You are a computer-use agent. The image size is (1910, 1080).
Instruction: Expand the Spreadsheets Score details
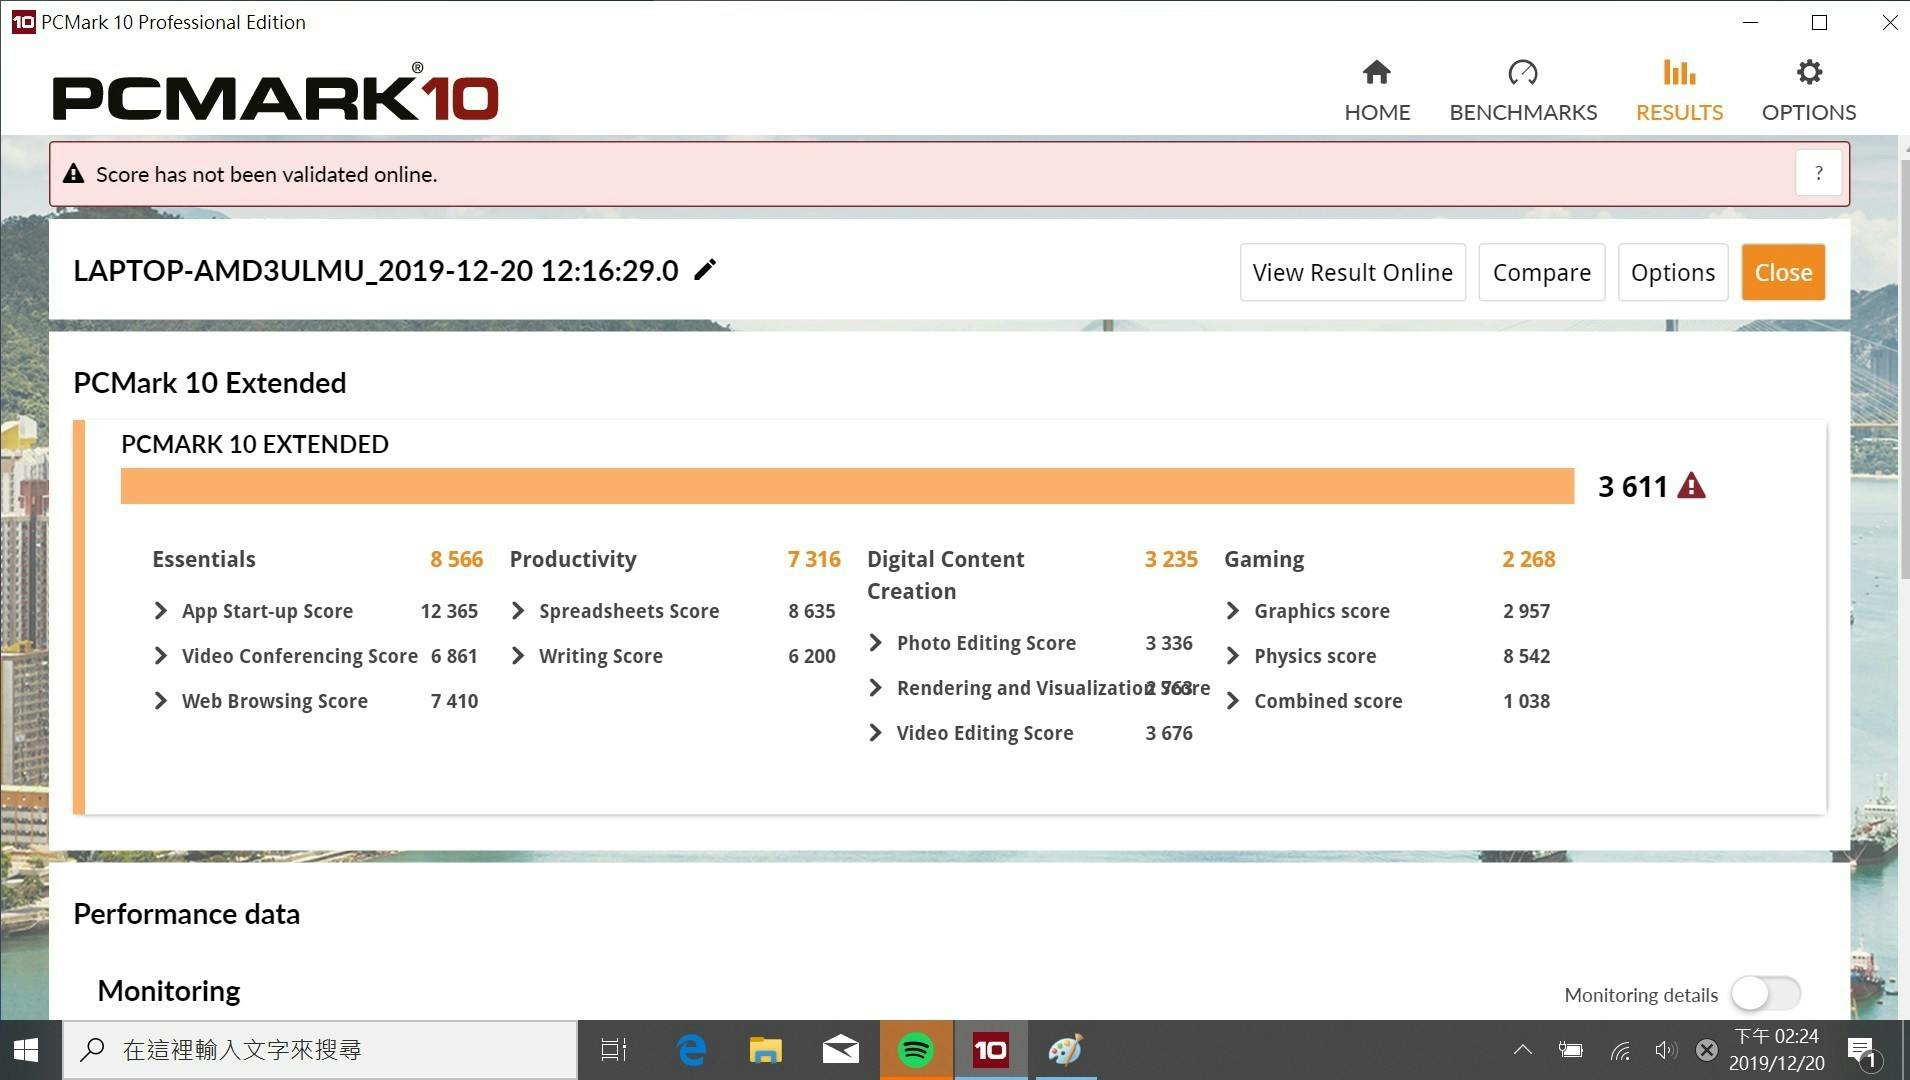coord(518,611)
